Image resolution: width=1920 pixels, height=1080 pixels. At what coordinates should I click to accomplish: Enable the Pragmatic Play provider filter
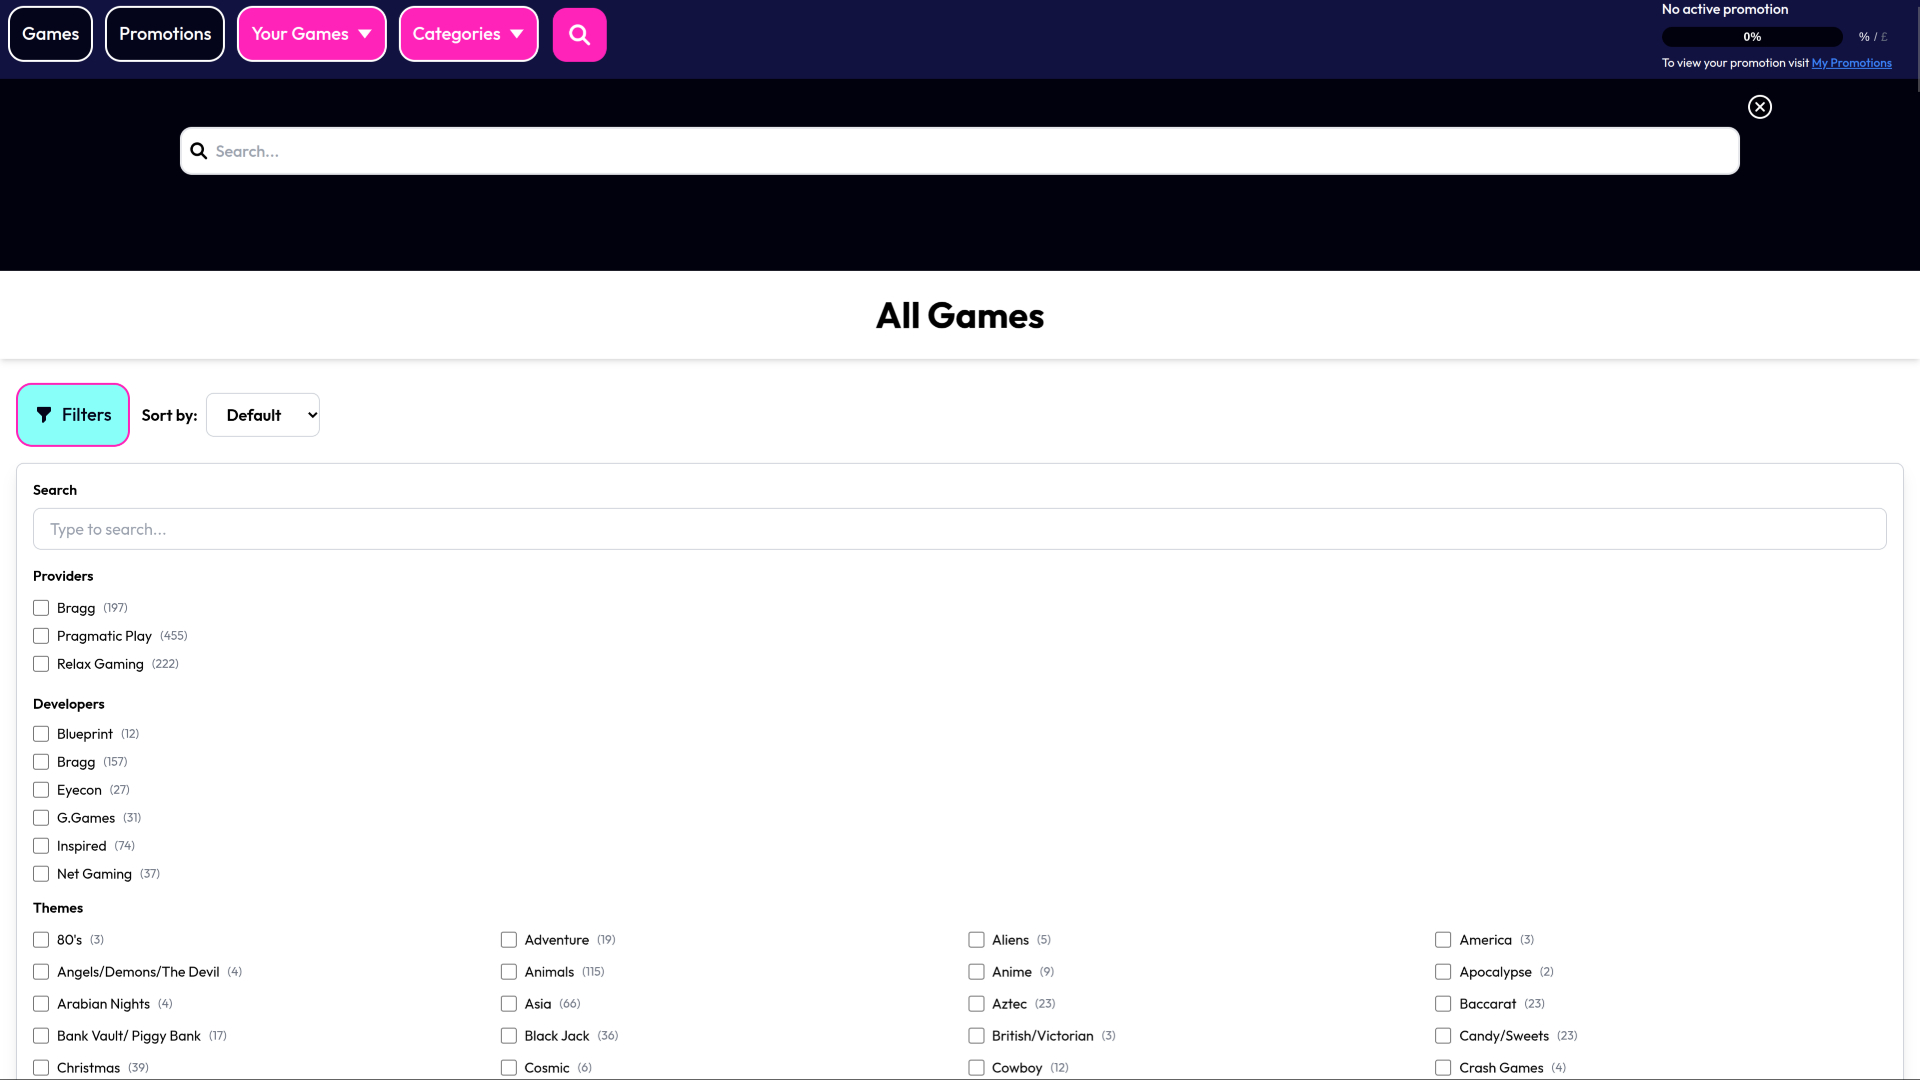tap(41, 635)
